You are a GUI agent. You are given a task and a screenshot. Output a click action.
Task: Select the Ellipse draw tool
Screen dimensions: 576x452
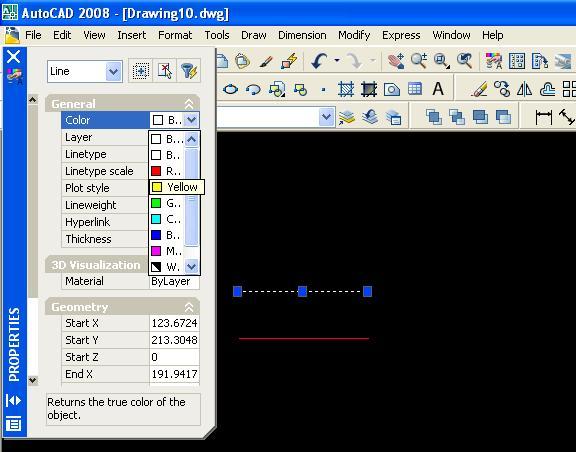click(230, 89)
